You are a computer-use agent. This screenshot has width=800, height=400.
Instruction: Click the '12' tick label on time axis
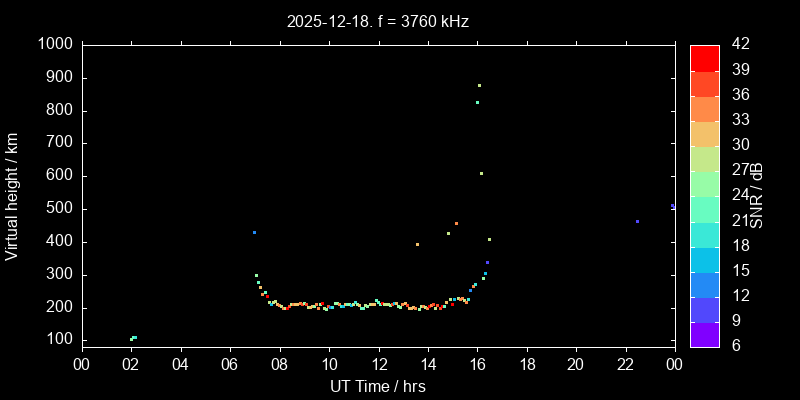coord(378,363)
